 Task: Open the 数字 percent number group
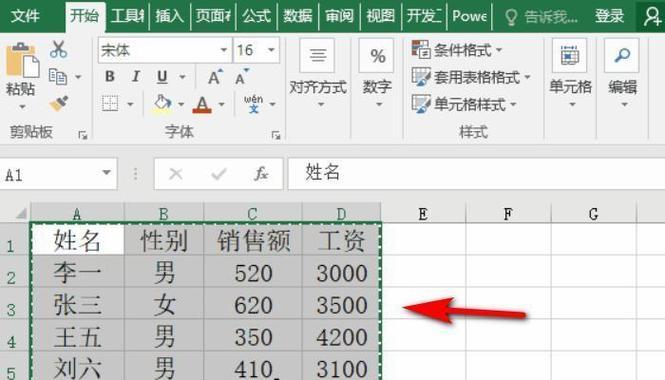click(377, 72)
